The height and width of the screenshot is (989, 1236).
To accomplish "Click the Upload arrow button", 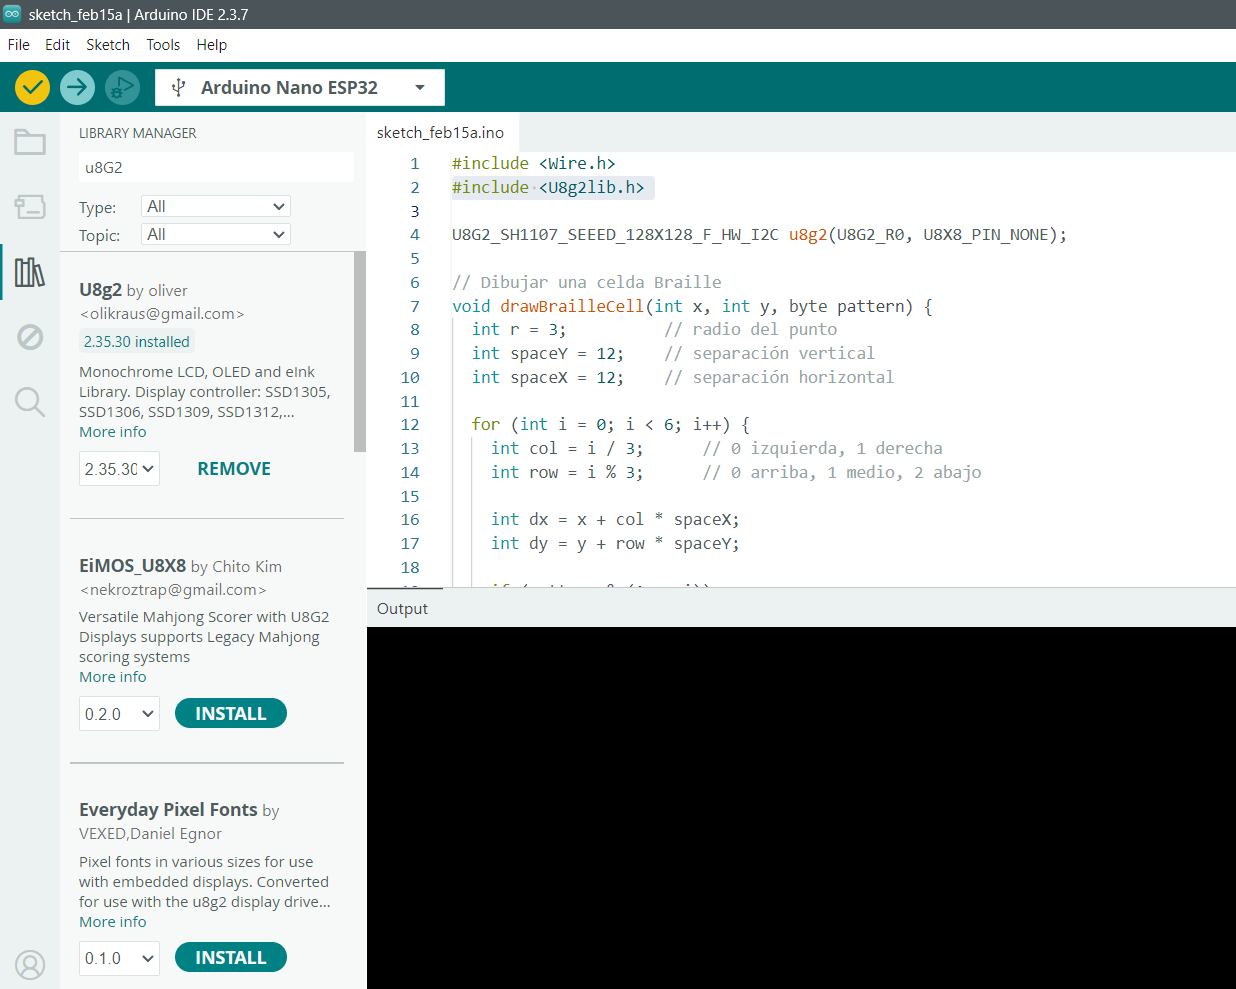I will [77, 88].
